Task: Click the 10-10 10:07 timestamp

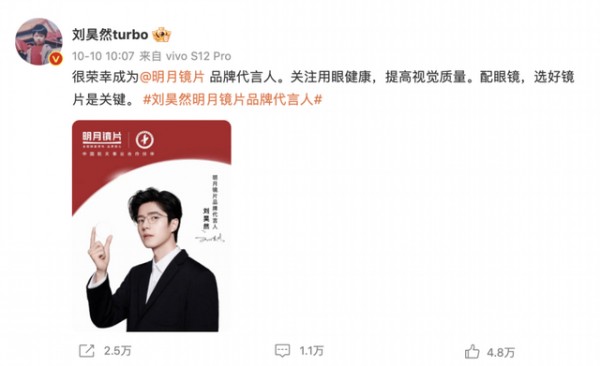Action: pyautogui.click(x=103, y=56)
